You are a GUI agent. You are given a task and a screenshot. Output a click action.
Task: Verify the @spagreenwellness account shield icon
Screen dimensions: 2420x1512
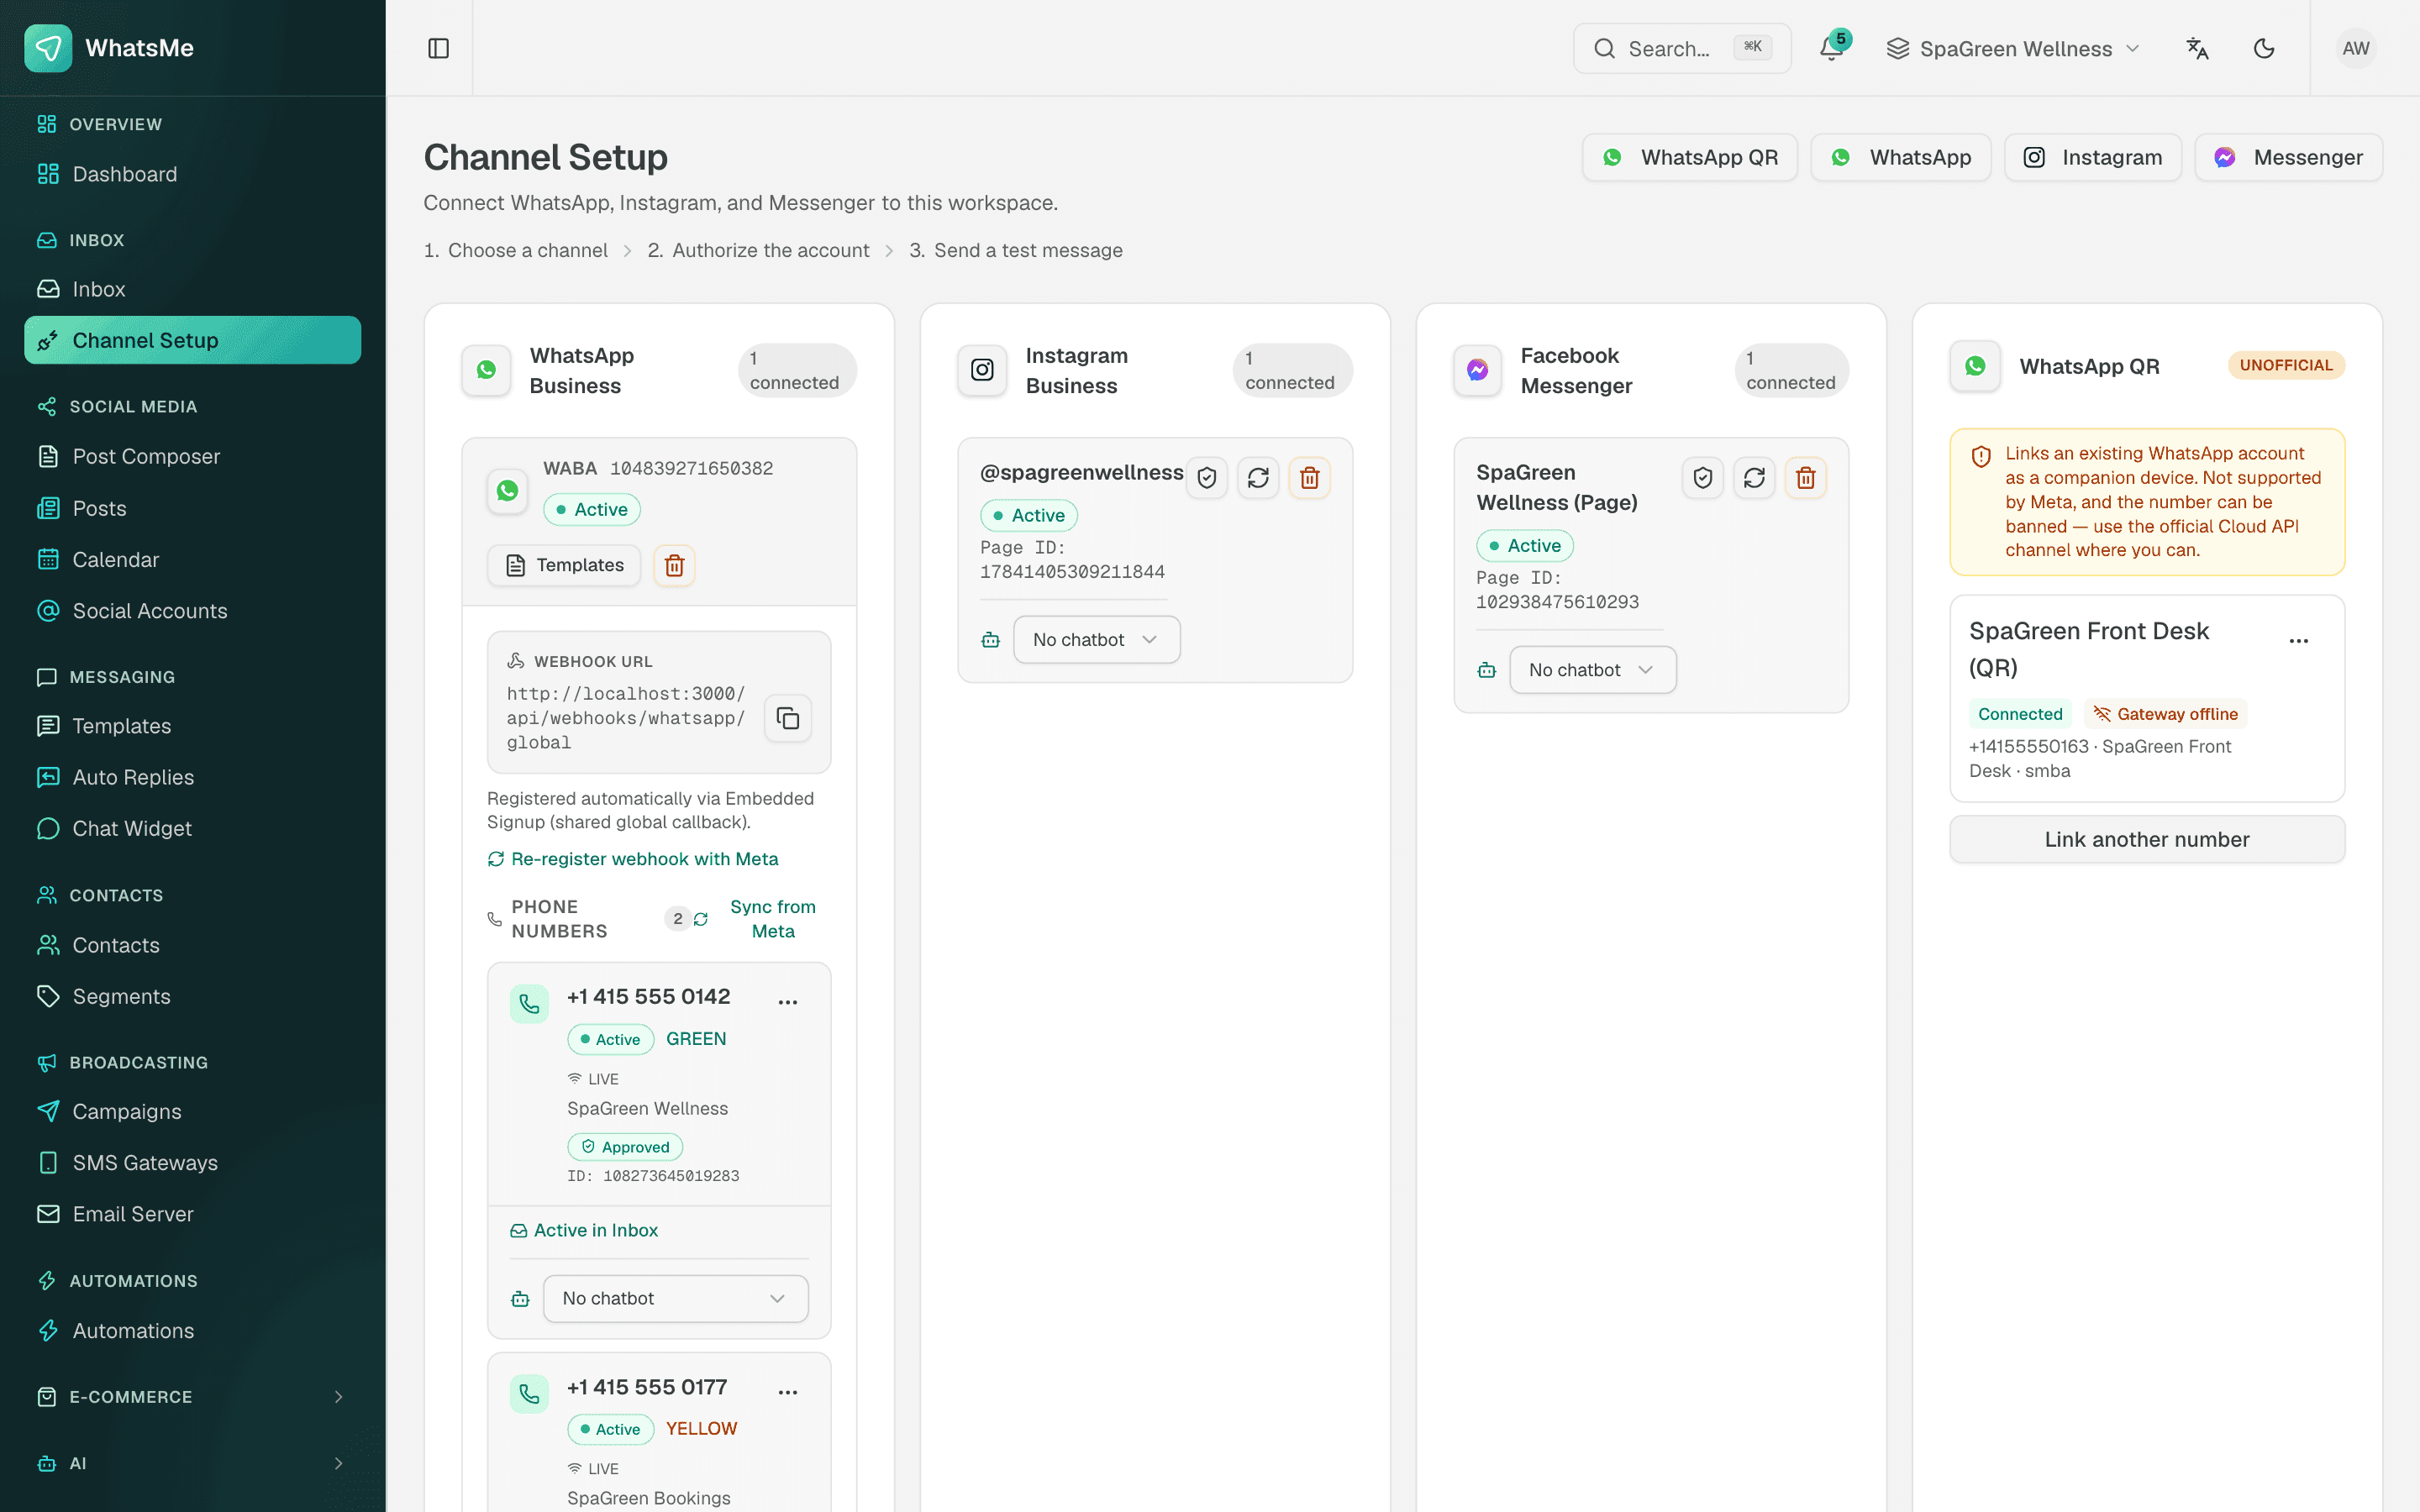pyautogui.click(x=1207, y=478)
